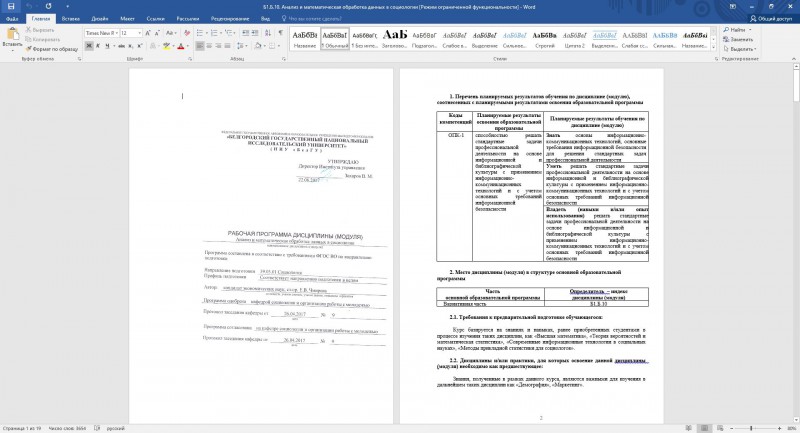Save the document with the floppy icon
Screen dimensions: 800x433
coord(11,7)
